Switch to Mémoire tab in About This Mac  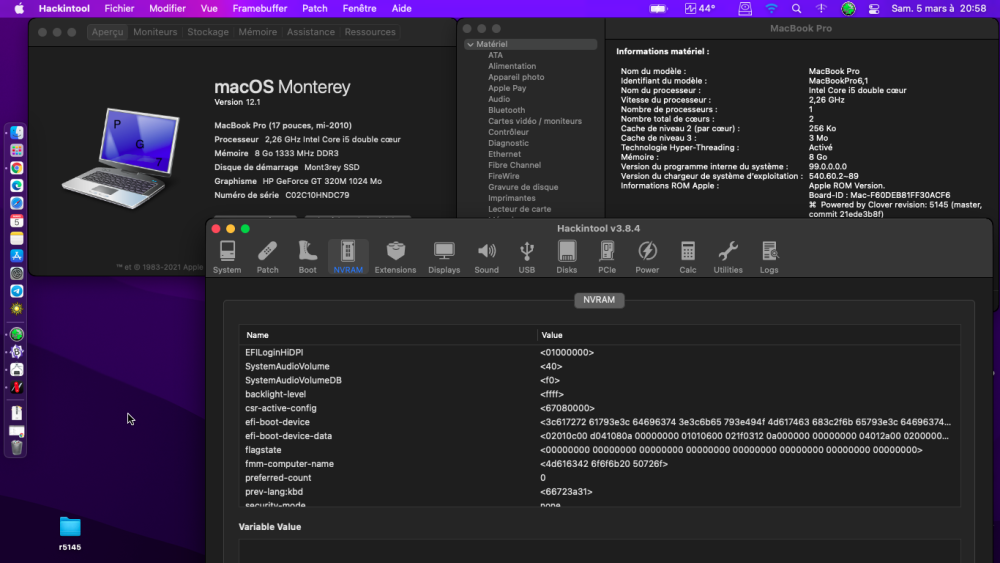coord(258,32)
